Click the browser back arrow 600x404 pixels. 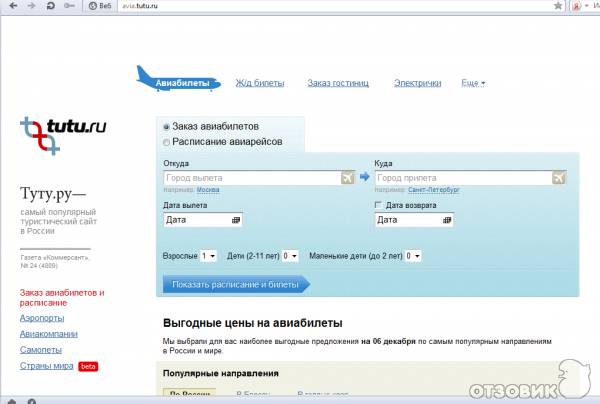coord(9,5)
